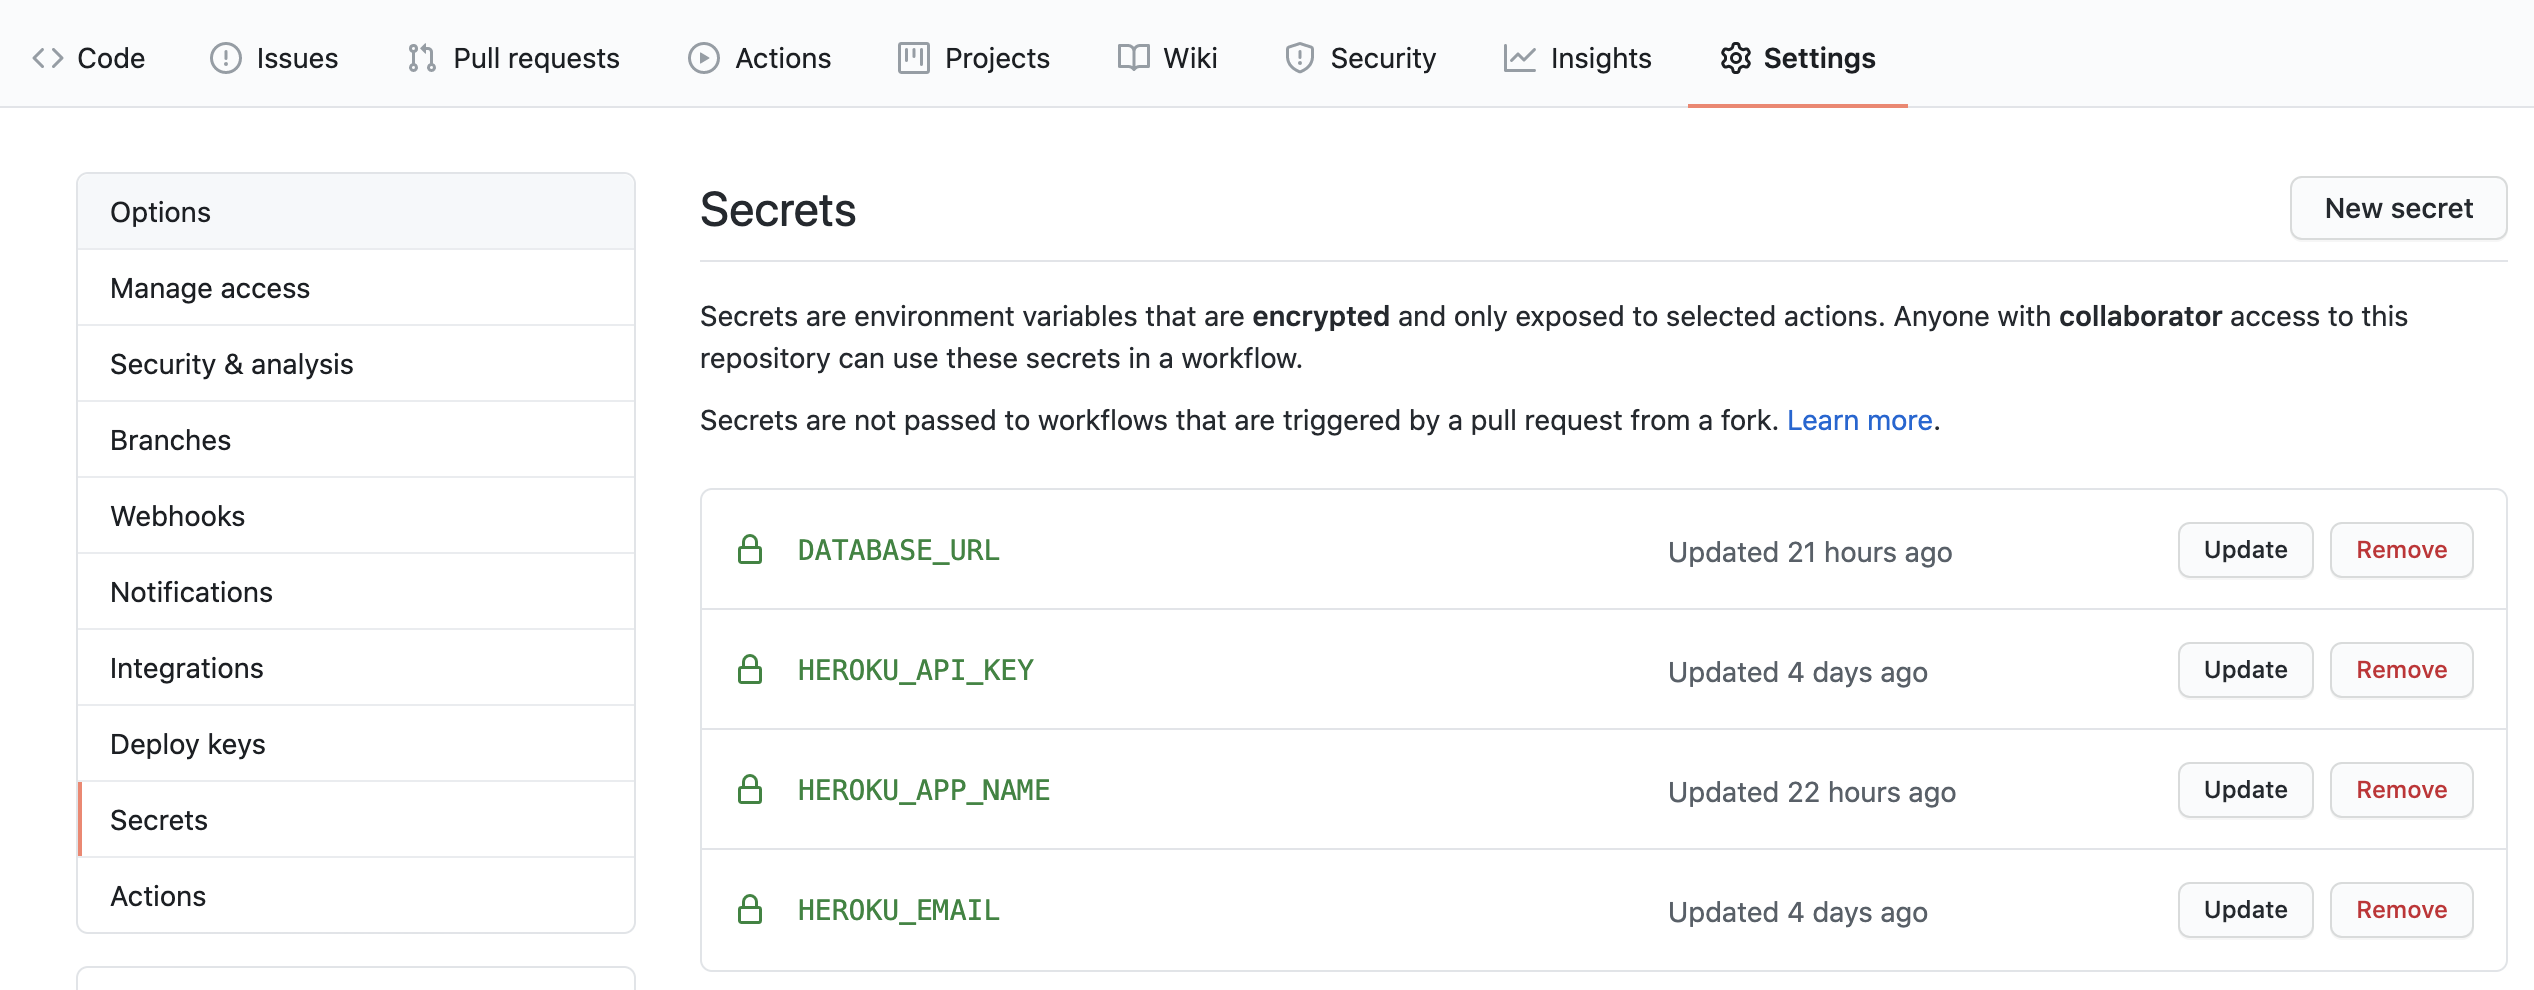The image size is (2534, 990).
Task: Update the HEROKU_API_KEY secret
Action: (x=2244, y=670)
